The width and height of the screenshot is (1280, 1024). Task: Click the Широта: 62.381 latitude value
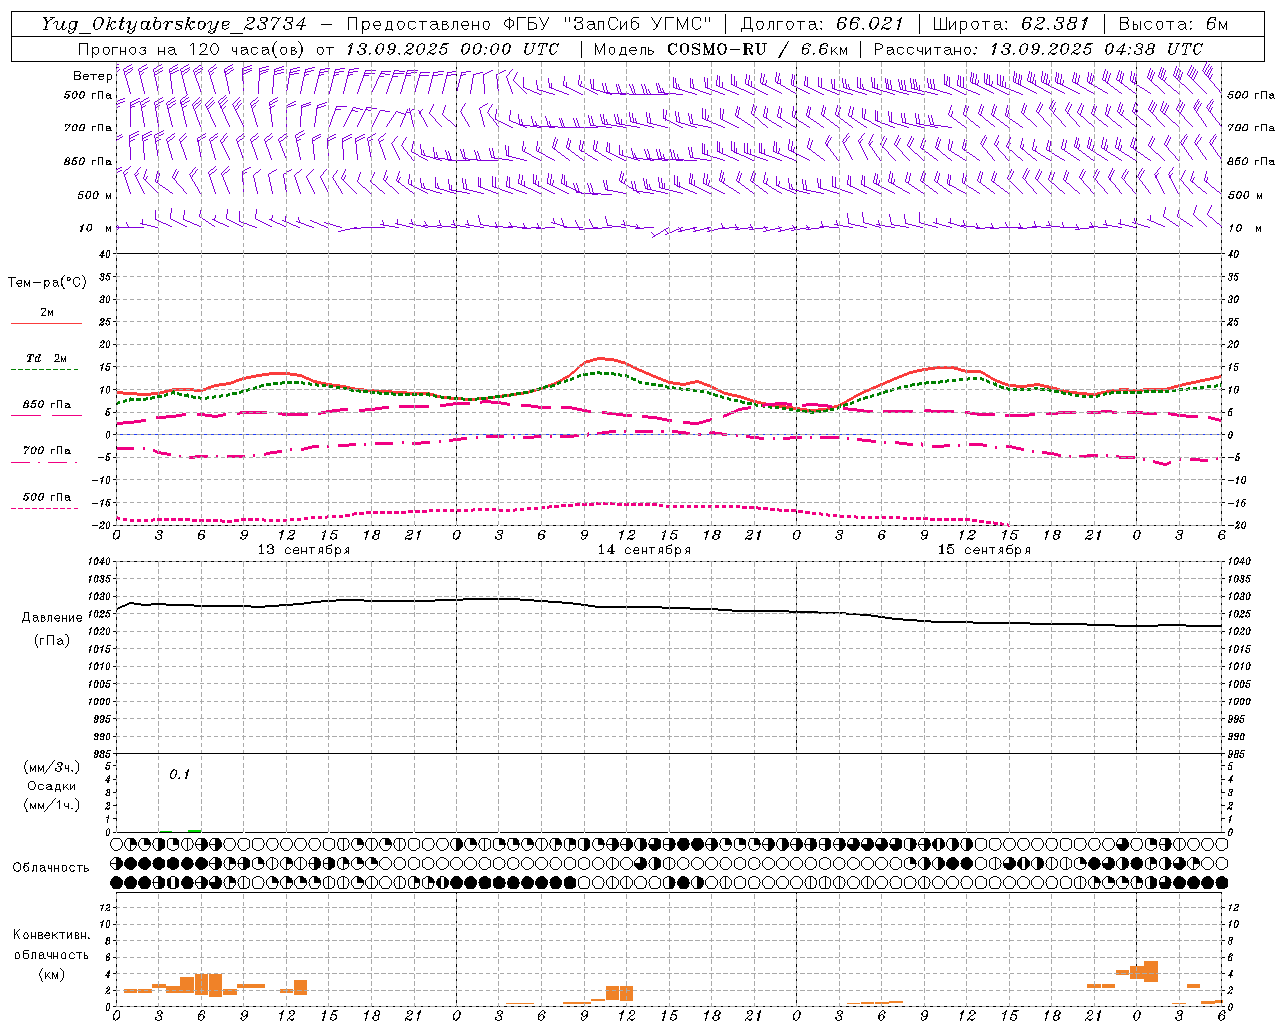[1011, 24]
